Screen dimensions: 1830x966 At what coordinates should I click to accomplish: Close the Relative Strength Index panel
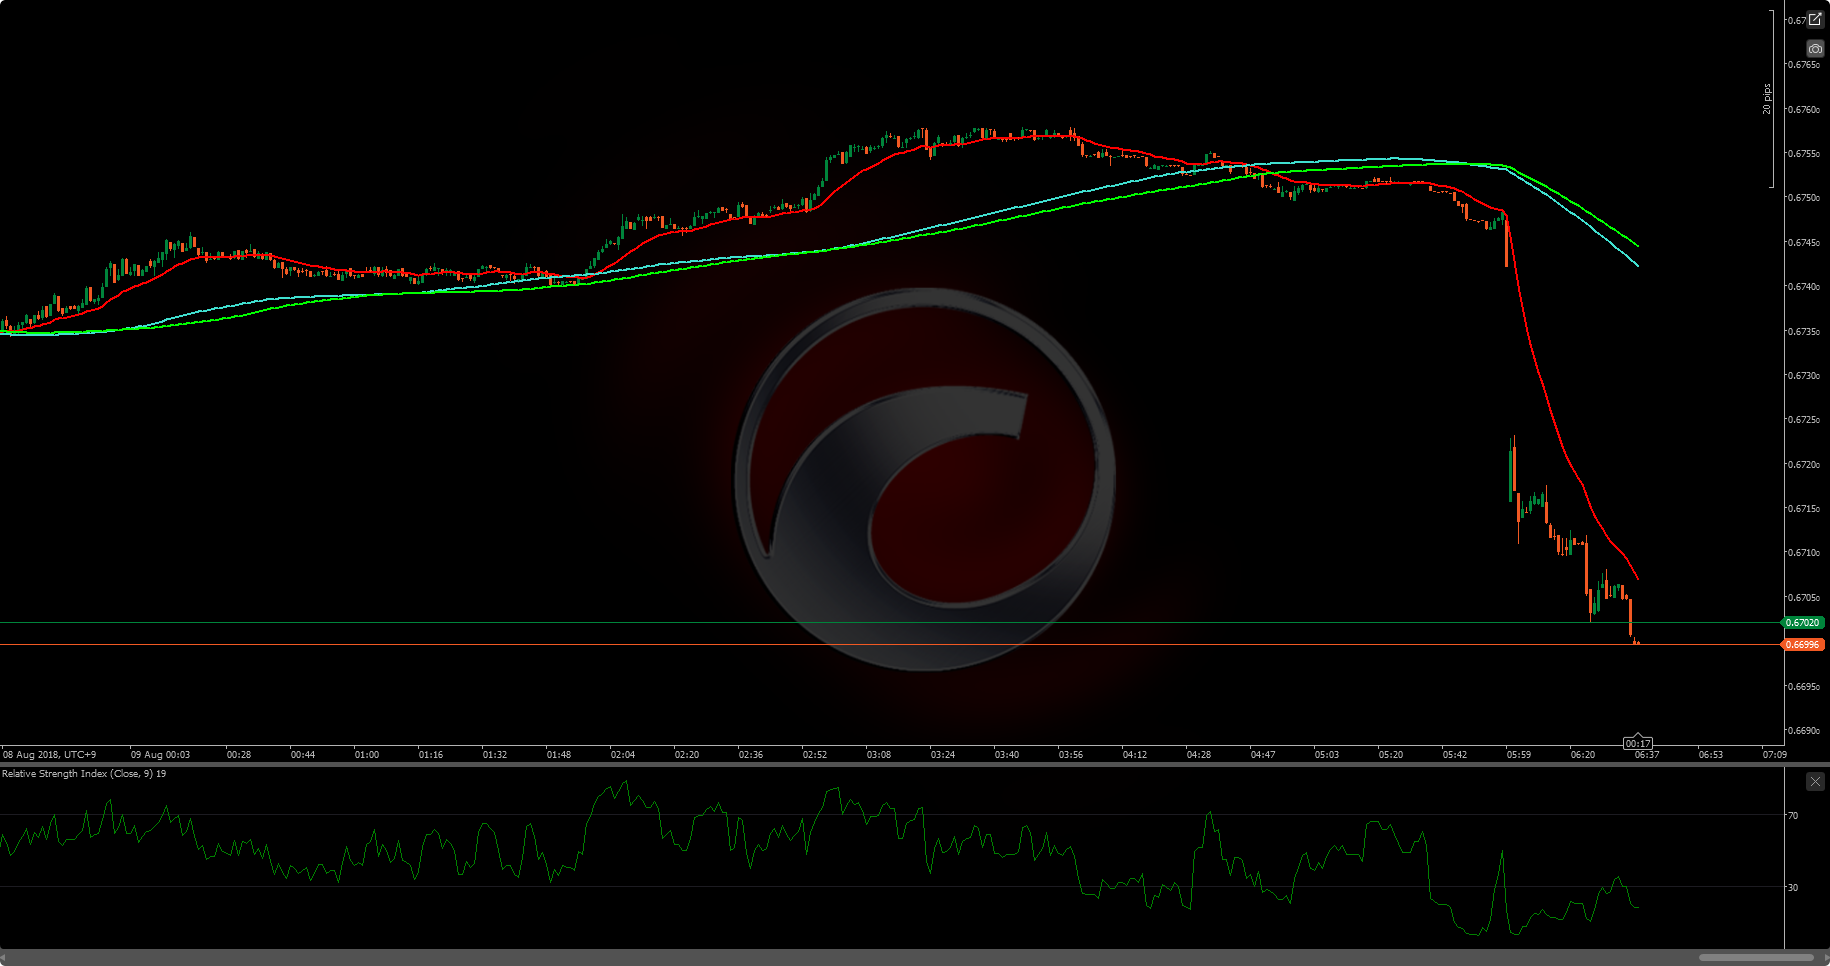click(1815, 781)
